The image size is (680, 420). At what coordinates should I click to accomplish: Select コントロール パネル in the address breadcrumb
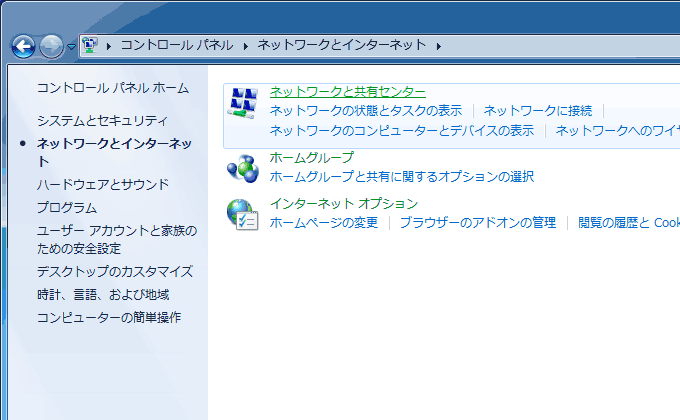[x=177, y=45]
